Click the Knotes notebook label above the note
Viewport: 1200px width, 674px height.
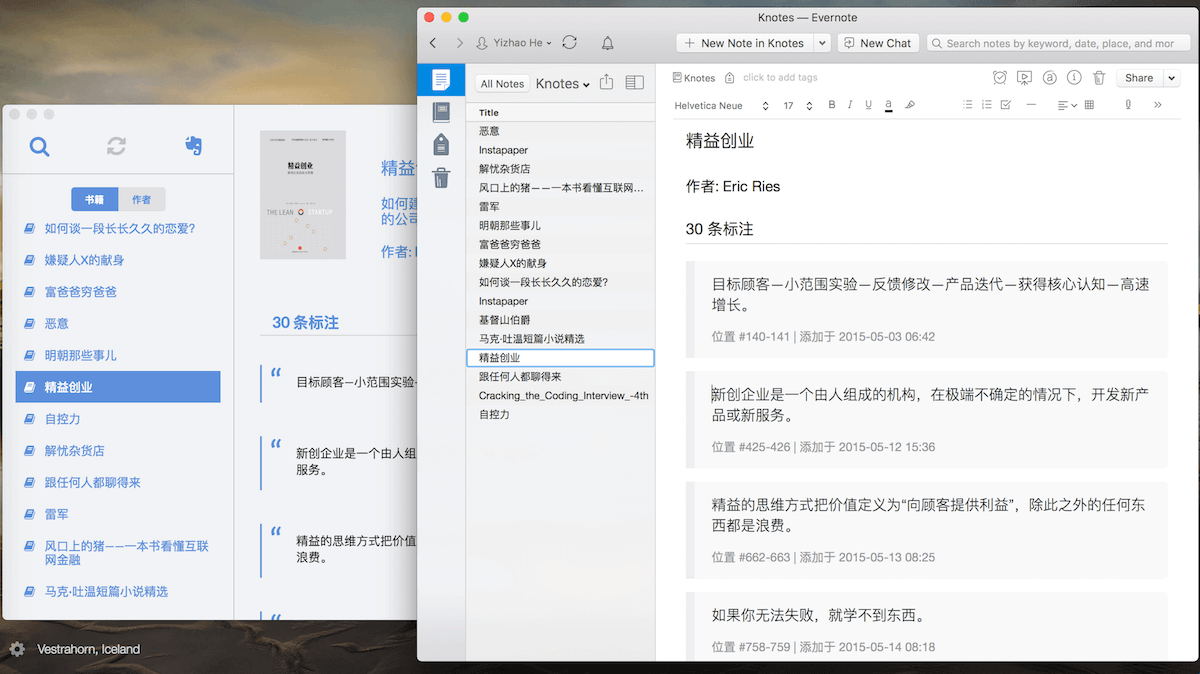pyautogui.click(x=694, y=78)
